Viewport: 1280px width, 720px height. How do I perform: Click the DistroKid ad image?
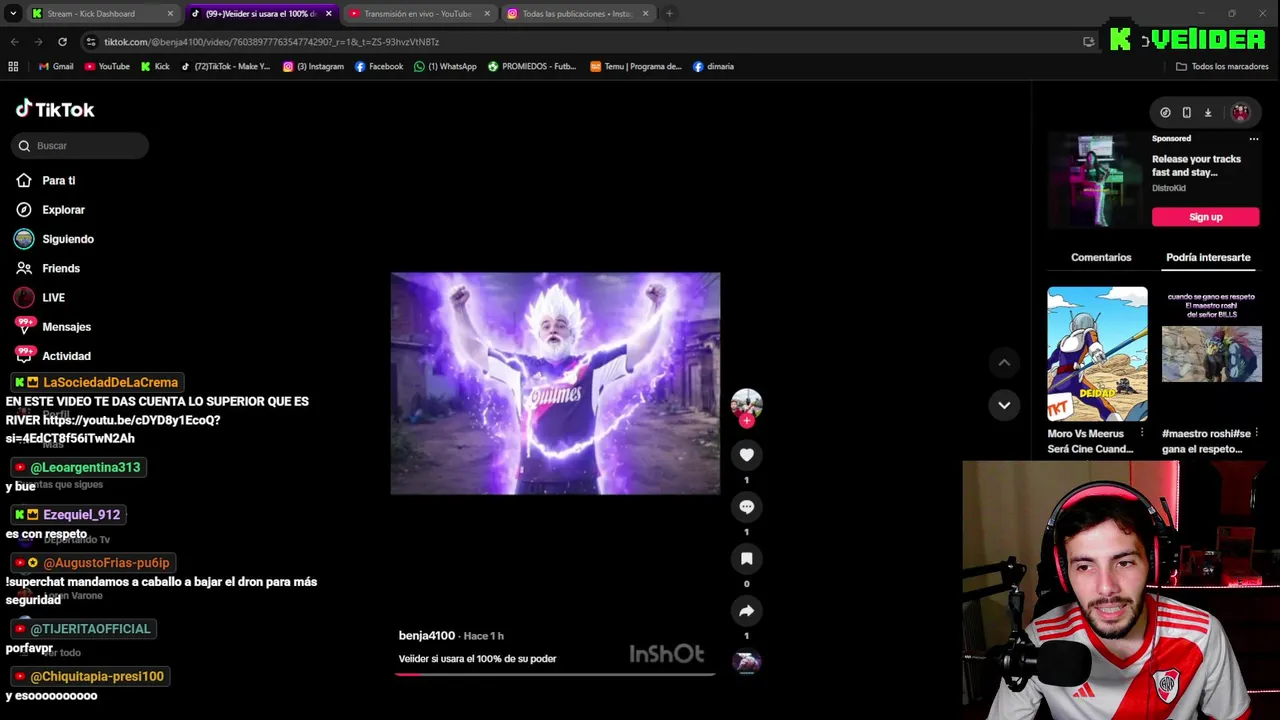[1096, 181]
